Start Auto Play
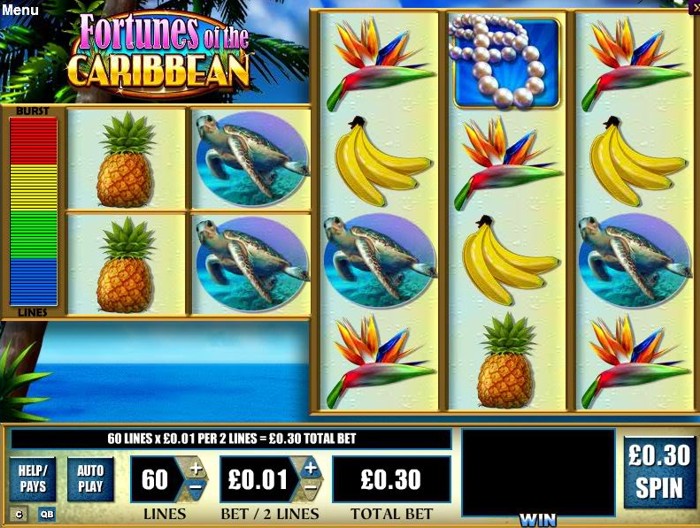 point(90,479)
